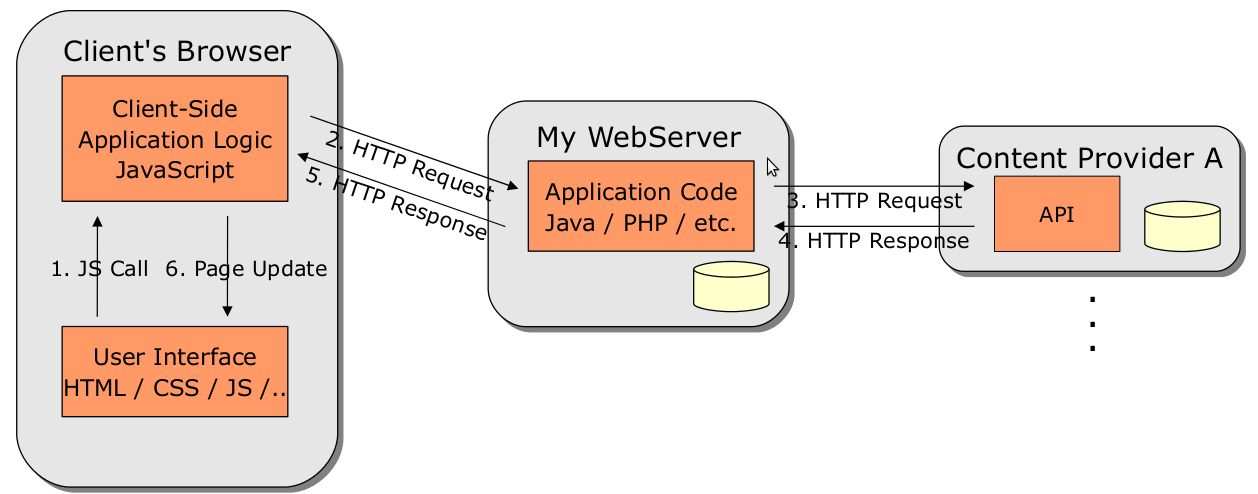
Task: Select the vertical dots below Content Provider A
Action: pos(1092,323)
